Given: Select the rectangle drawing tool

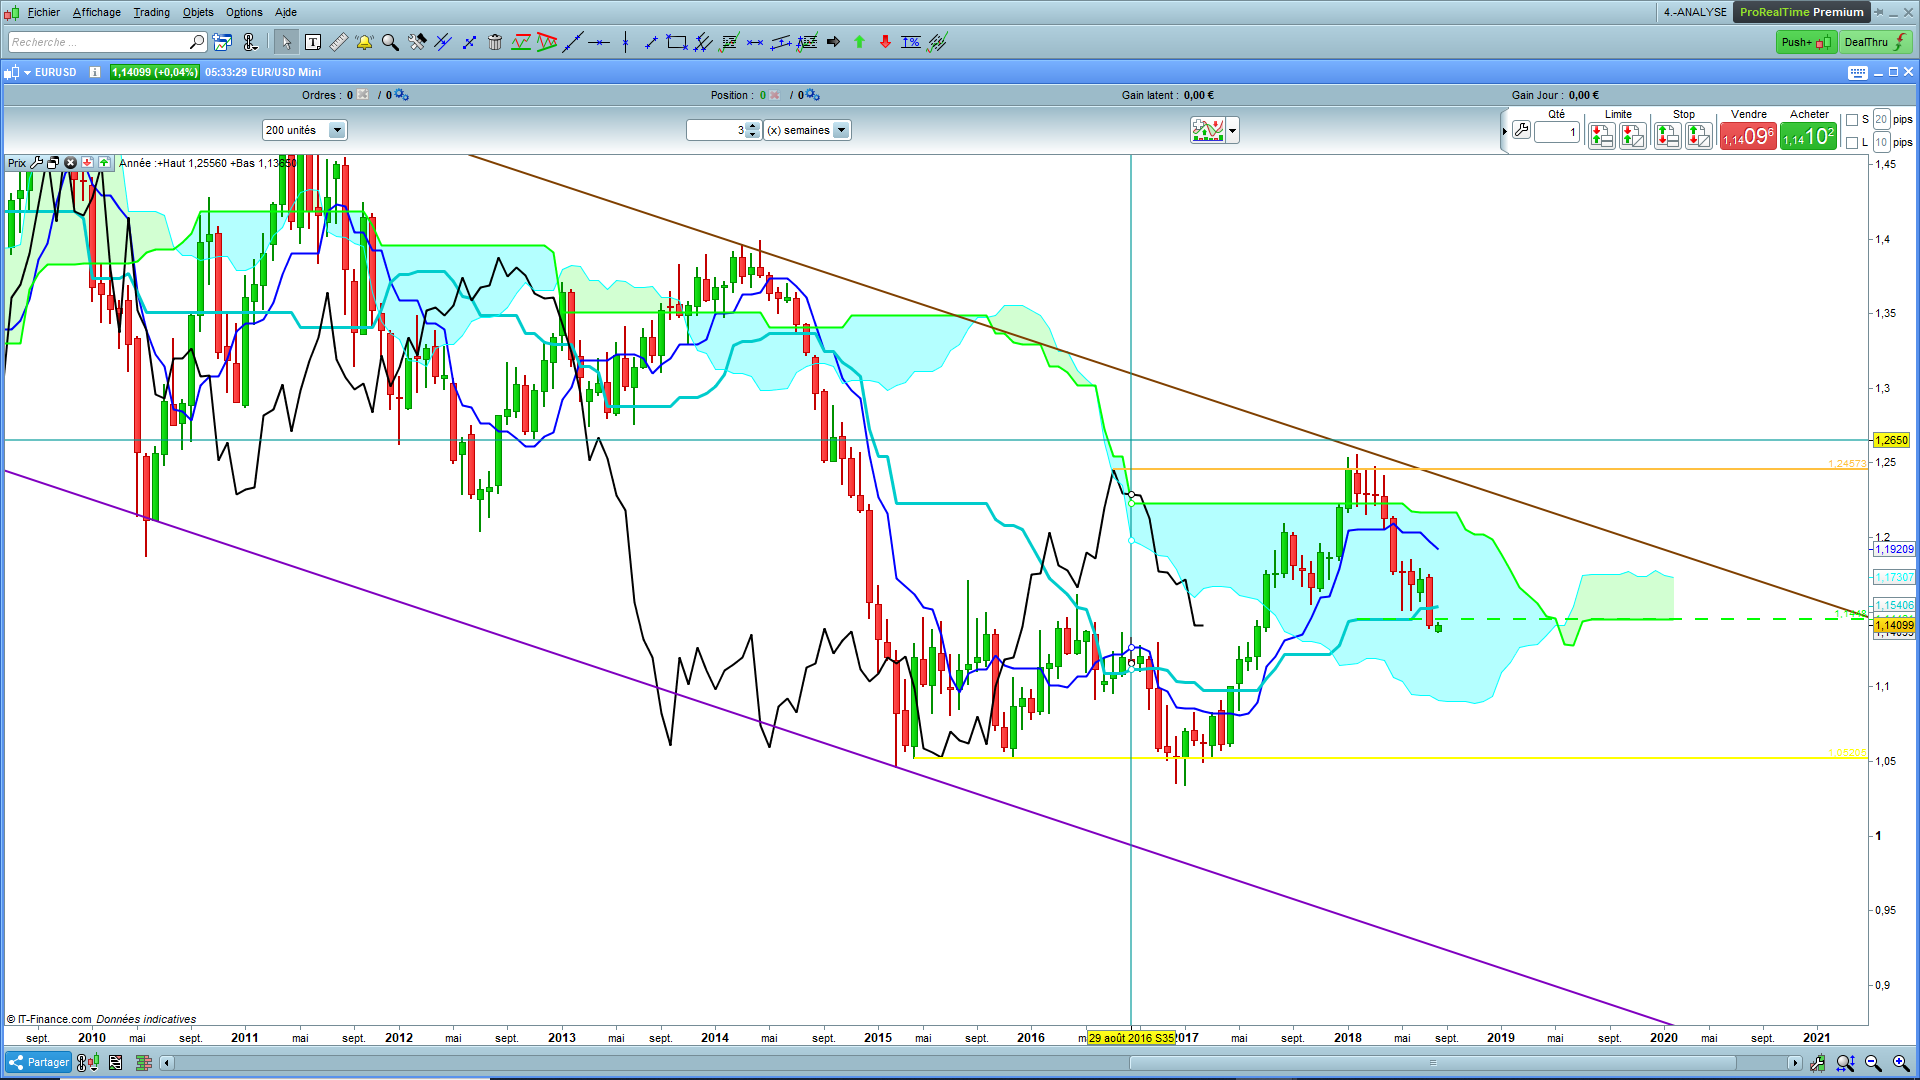Looking at the screenshot, I should [x=677, y=42].
